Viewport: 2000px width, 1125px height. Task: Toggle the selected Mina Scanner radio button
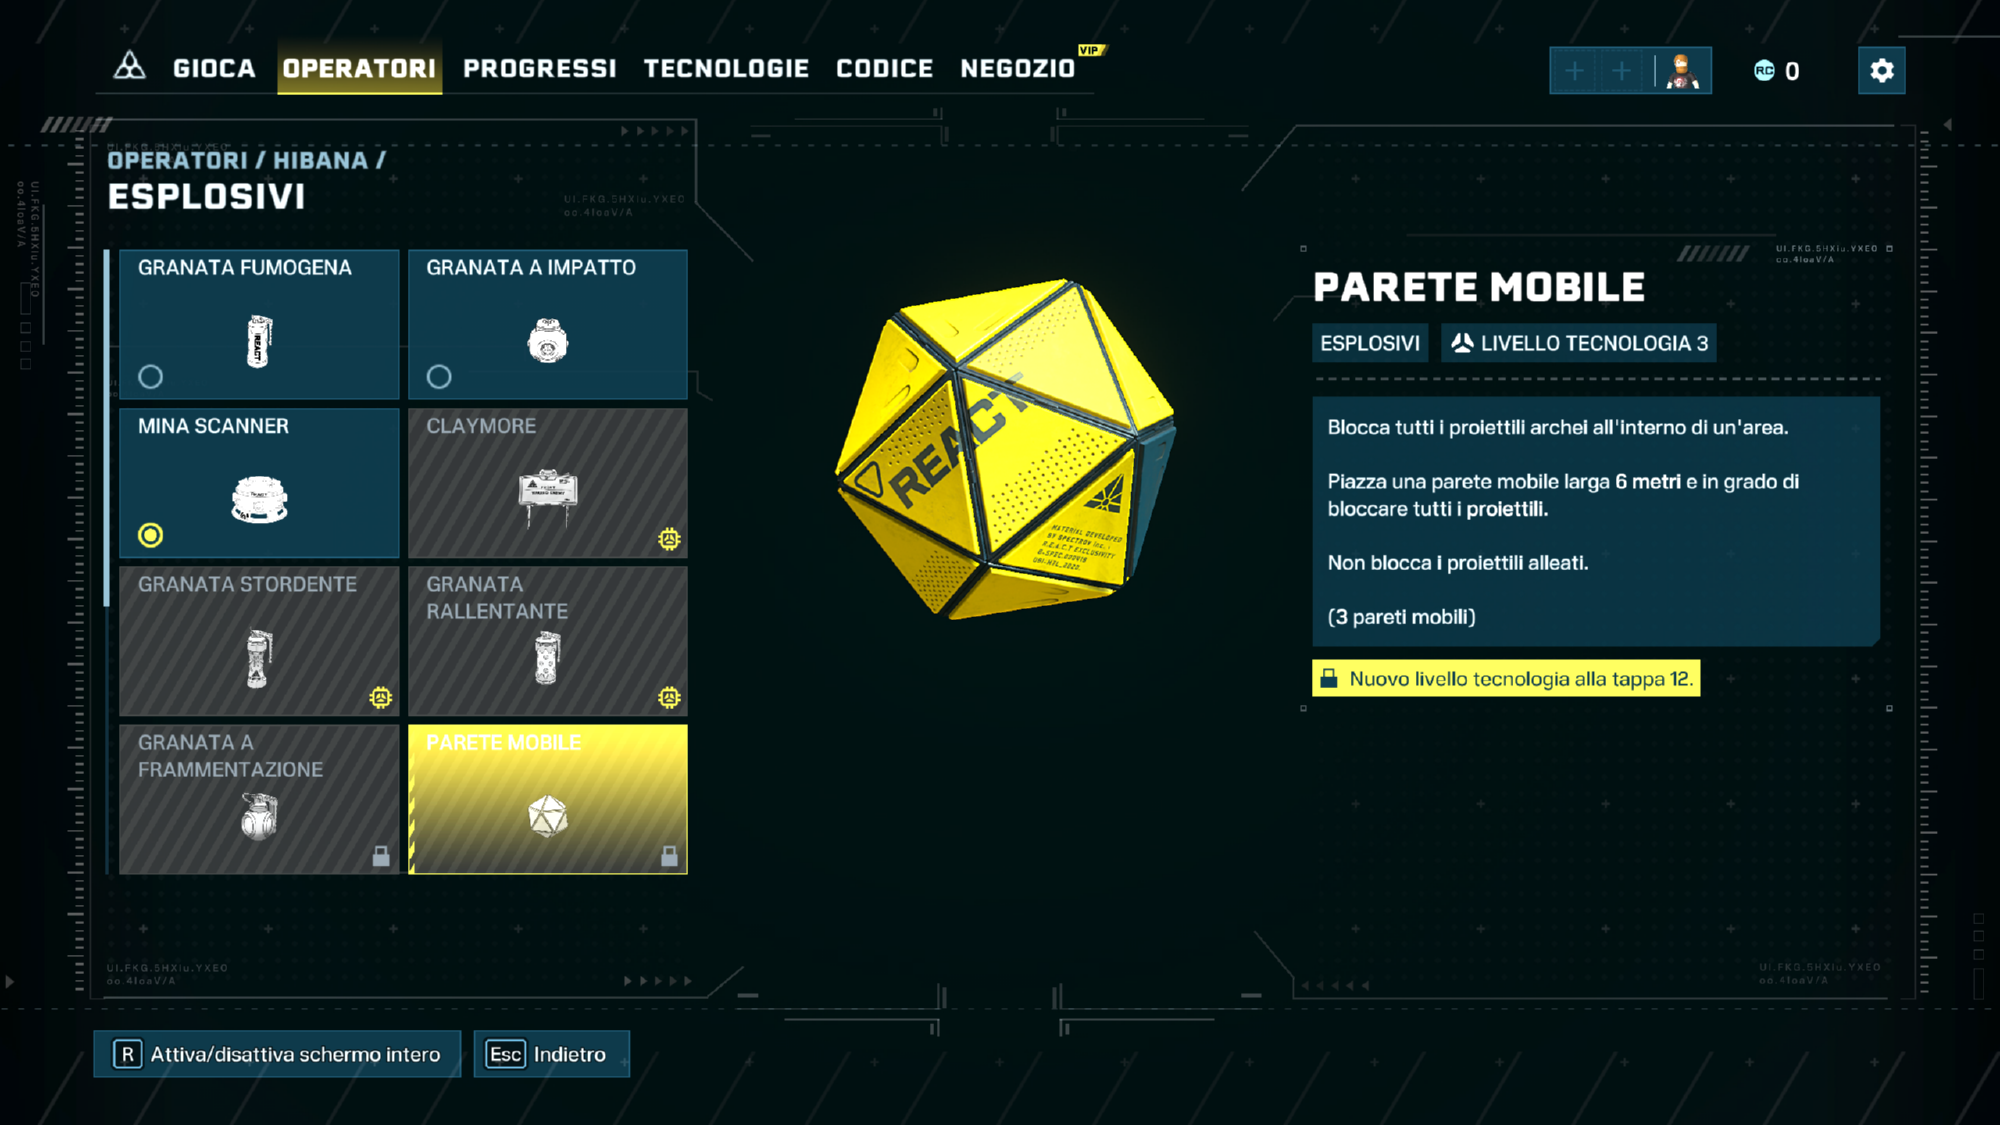[x=150, y=535]
